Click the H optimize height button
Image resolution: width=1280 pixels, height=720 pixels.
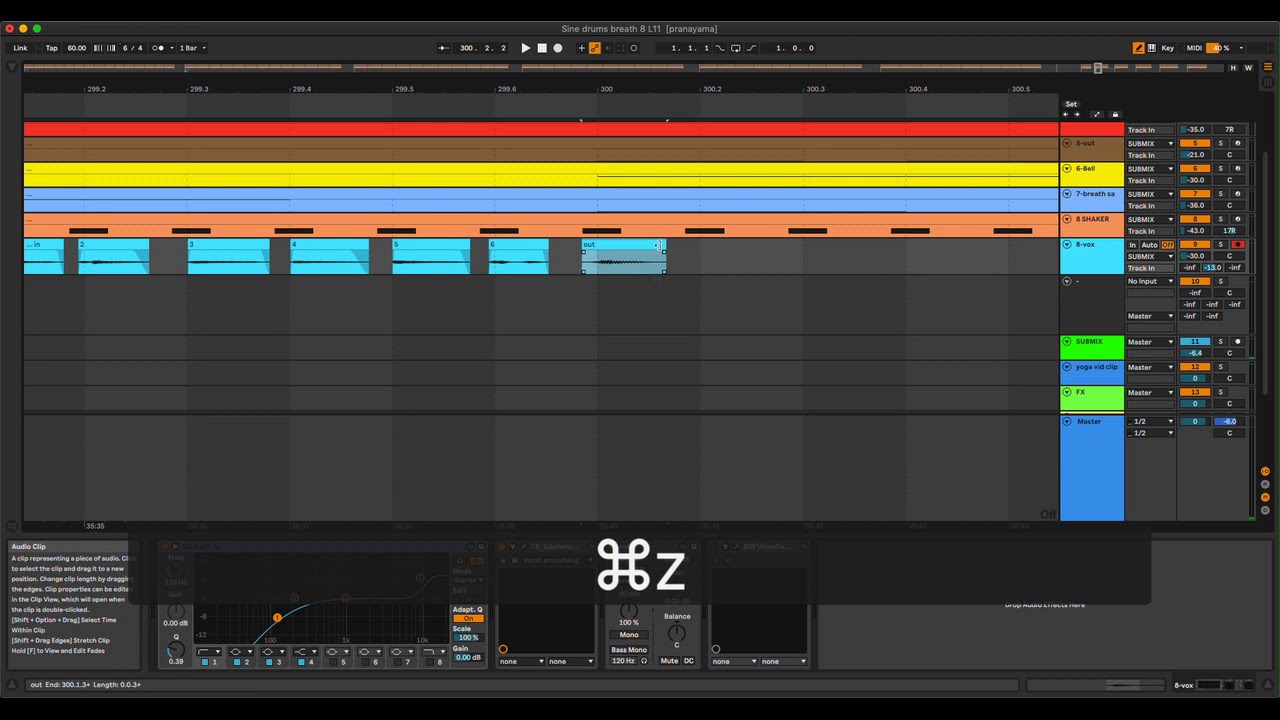pos(1233,68)
